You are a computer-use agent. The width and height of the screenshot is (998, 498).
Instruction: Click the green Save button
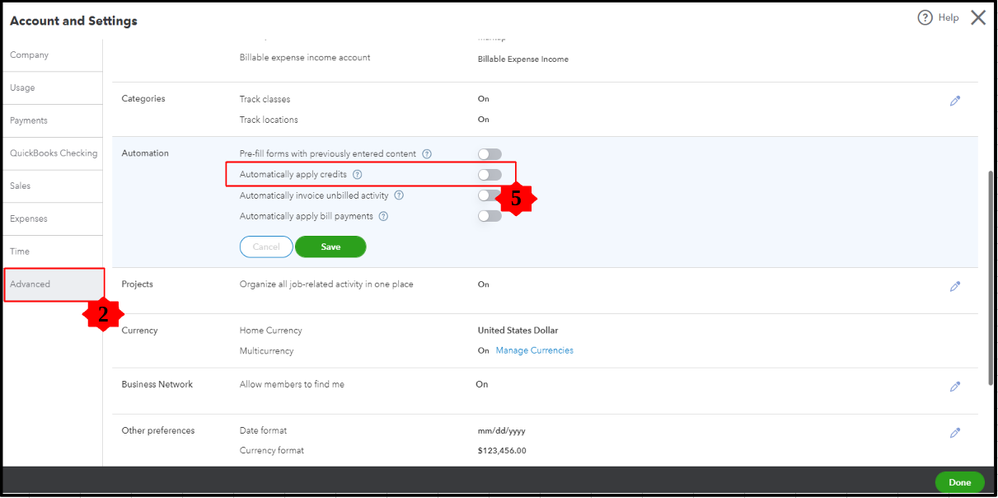coord(330,246)
